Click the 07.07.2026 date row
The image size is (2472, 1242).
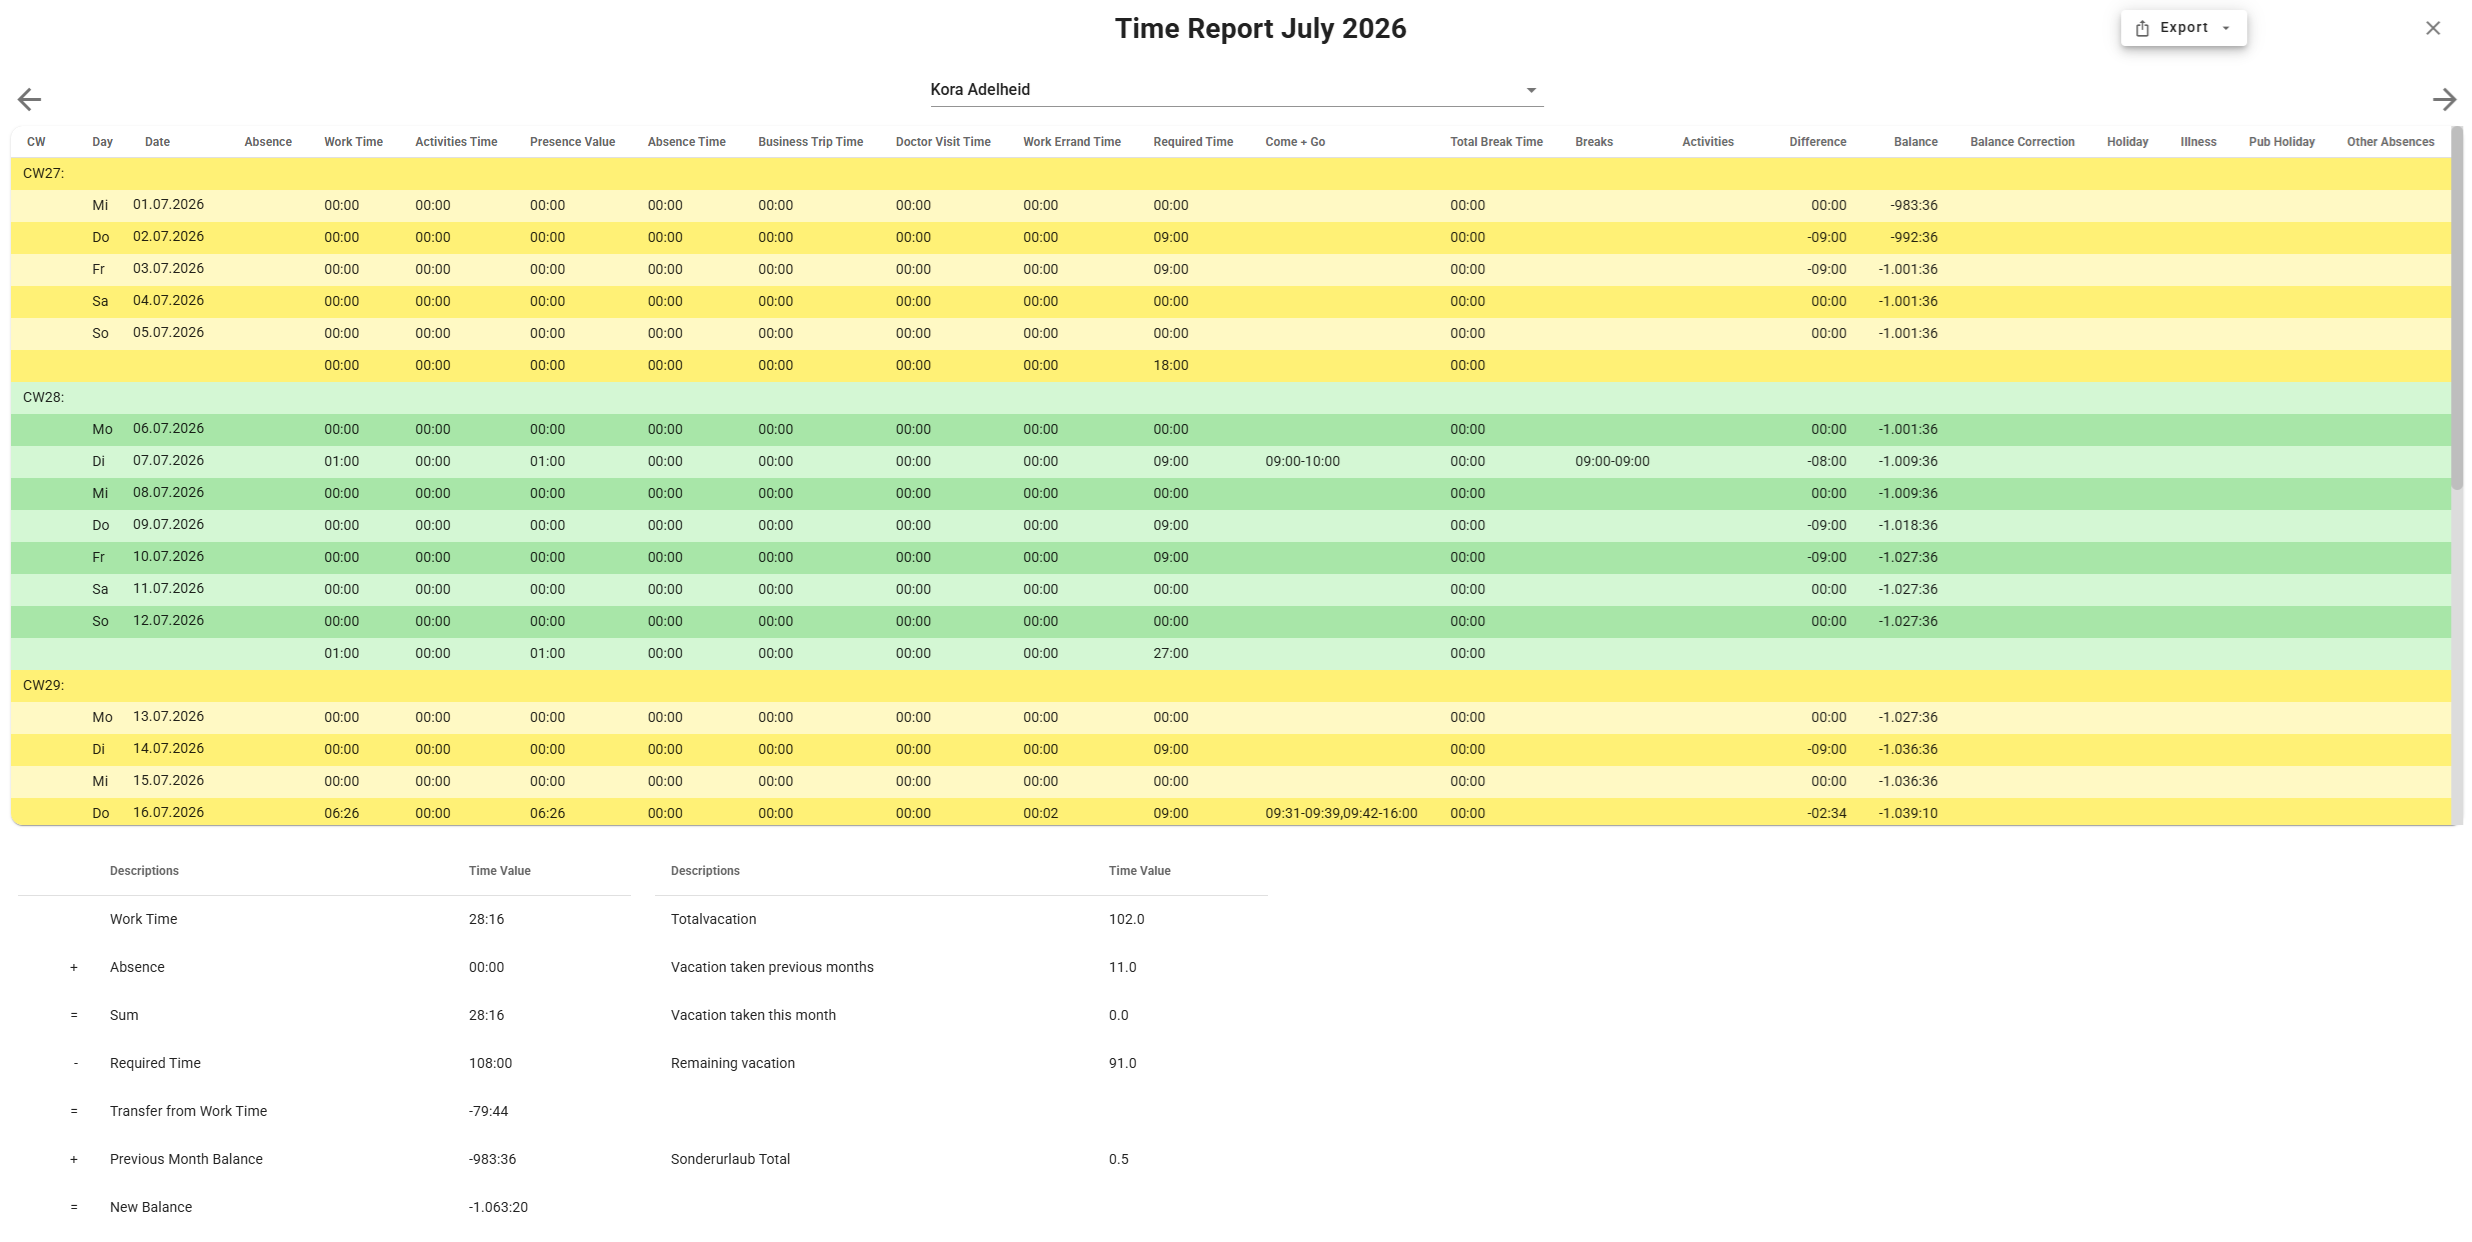coord(1231,462)
